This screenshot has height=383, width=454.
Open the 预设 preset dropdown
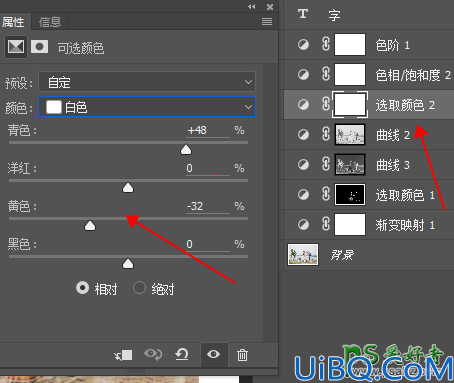(147, 82)
